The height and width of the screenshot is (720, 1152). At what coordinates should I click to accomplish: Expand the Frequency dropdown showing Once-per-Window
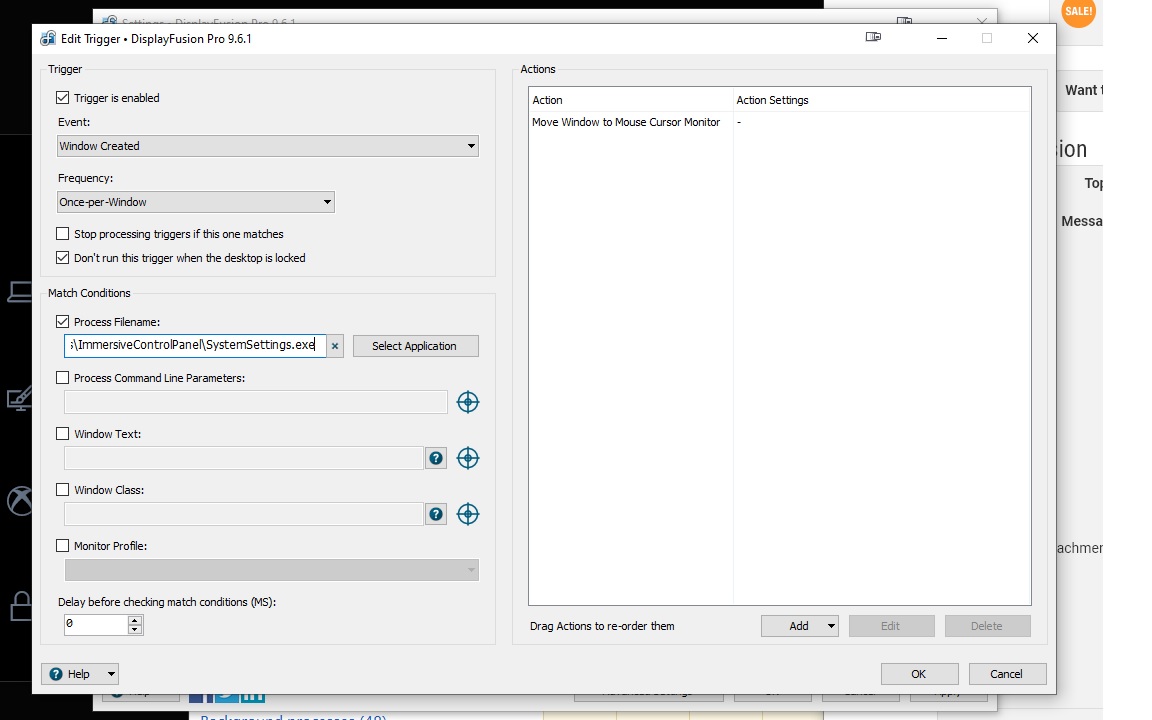pyautogui.click(x=196, y=202)
